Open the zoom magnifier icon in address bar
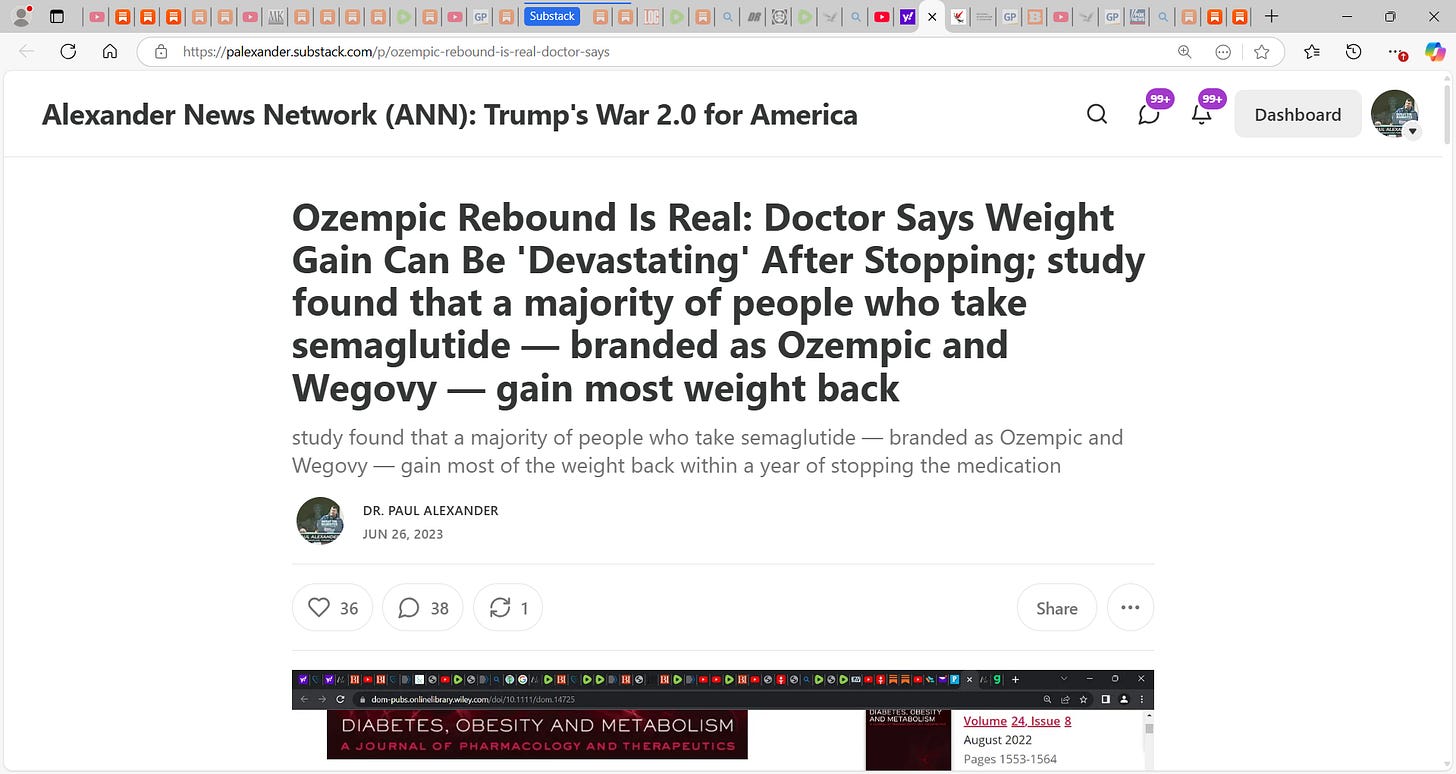This screenshot has width=1456, height=774. pyautogui.click(x=1184, y=52)
